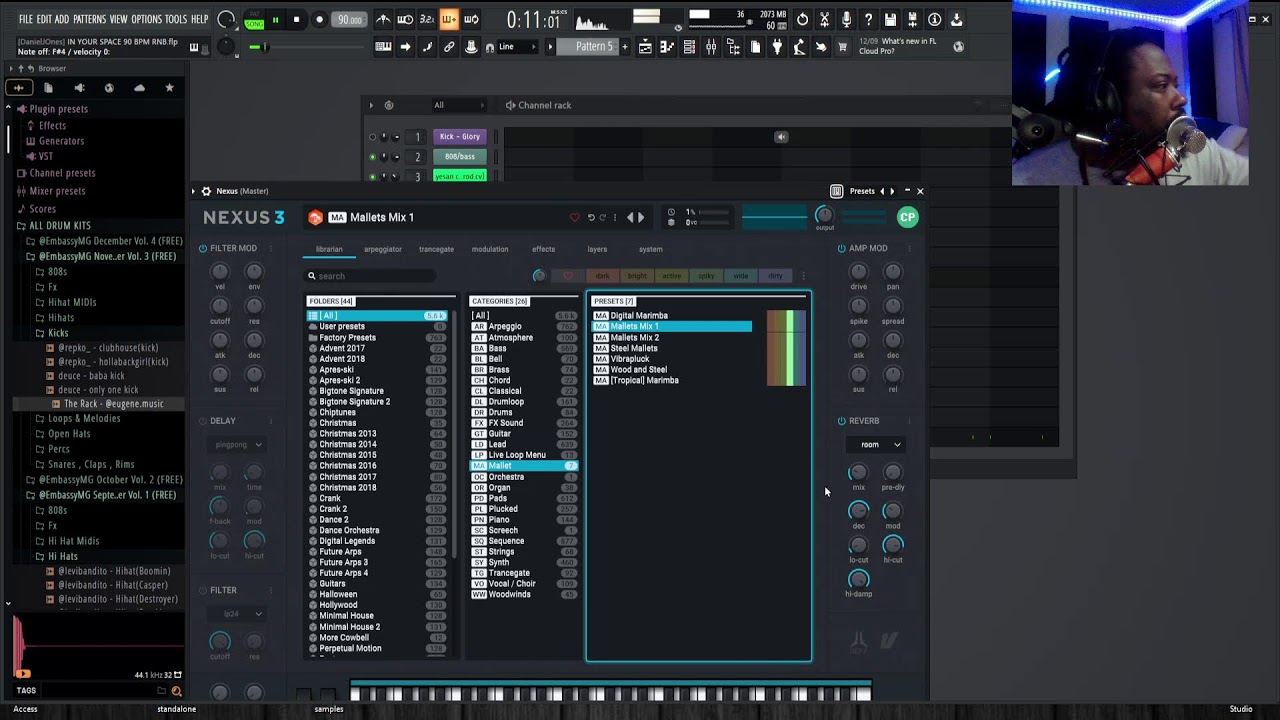Click keyboard icon in Nexus title bar
1280x720 pixels.
836,191
